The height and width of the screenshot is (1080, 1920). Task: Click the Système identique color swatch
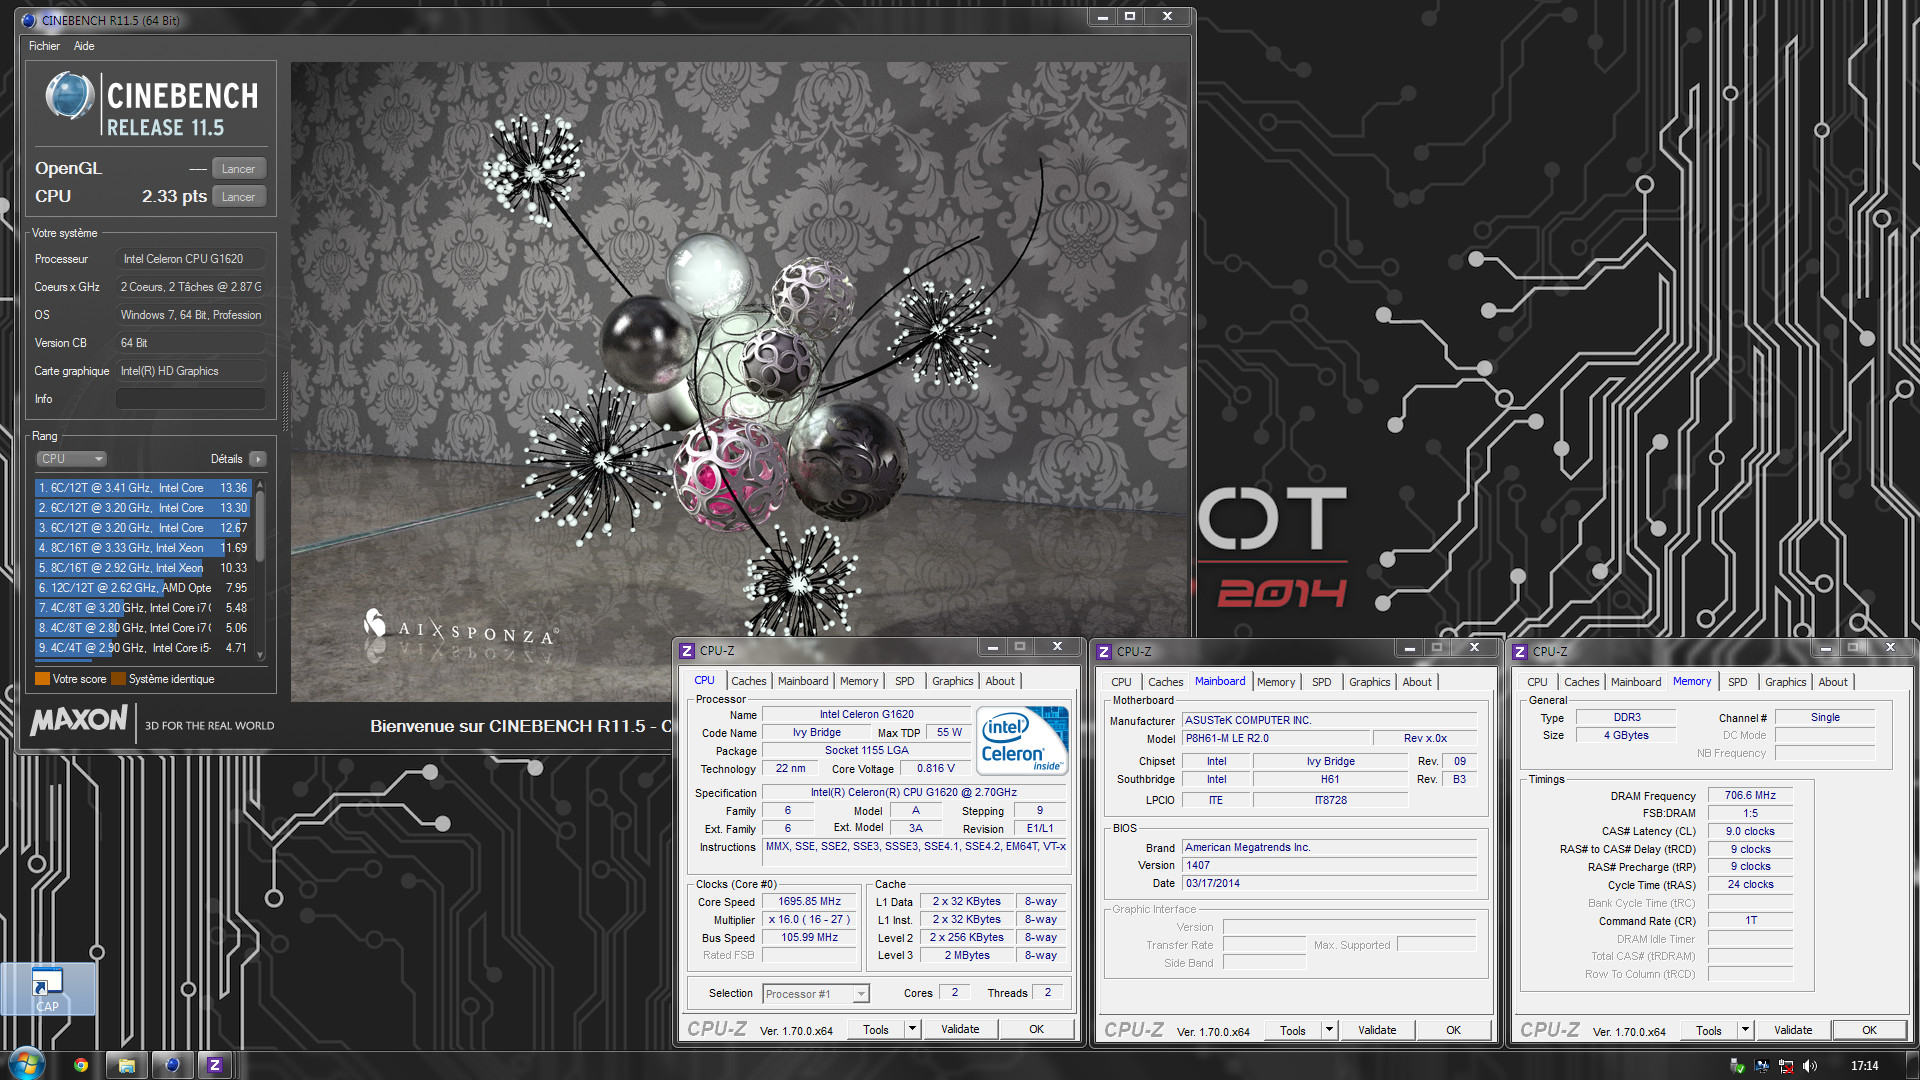click(x=118, y=679)
